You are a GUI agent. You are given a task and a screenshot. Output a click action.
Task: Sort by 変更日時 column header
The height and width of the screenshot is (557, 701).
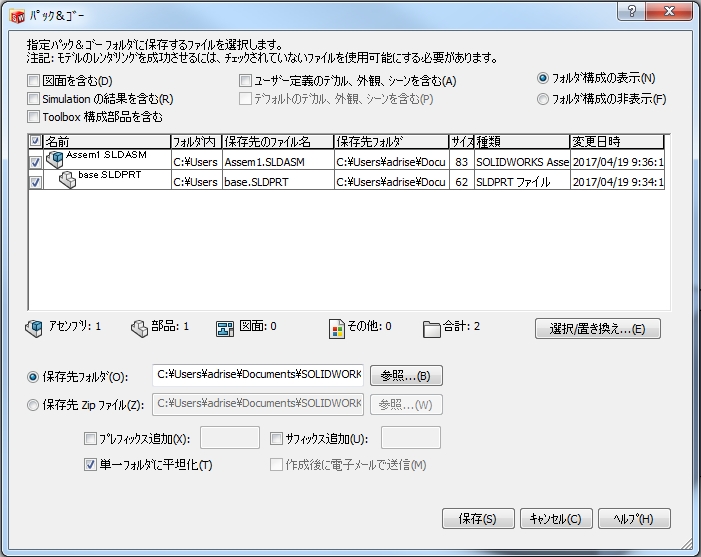click(615, 142)
